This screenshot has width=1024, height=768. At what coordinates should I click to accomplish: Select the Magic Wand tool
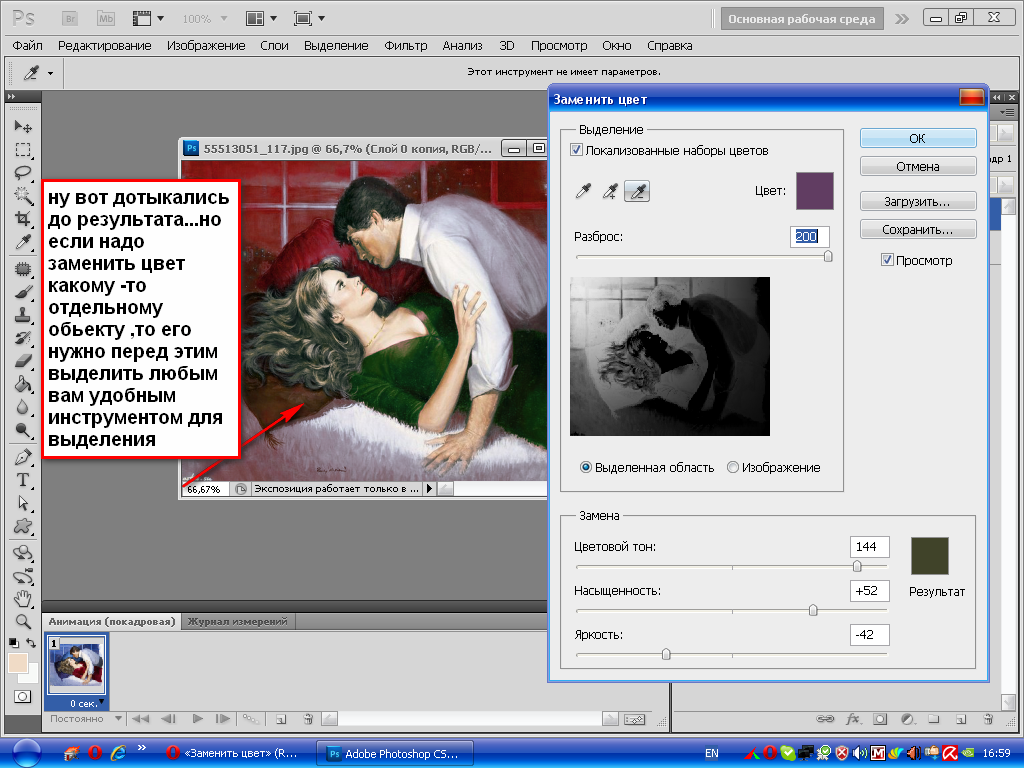click(23, 195)
